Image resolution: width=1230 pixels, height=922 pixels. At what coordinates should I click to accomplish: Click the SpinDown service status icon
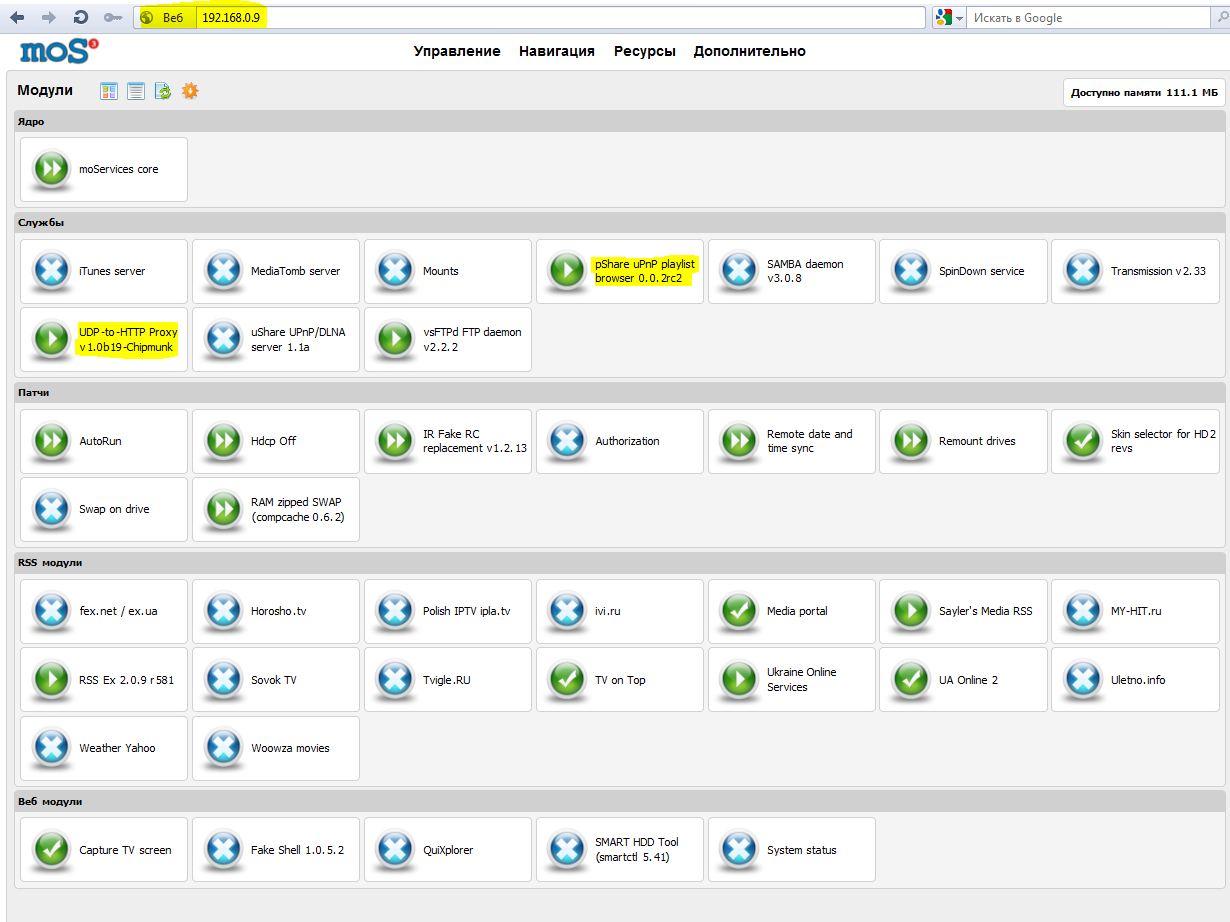(911, 271)
